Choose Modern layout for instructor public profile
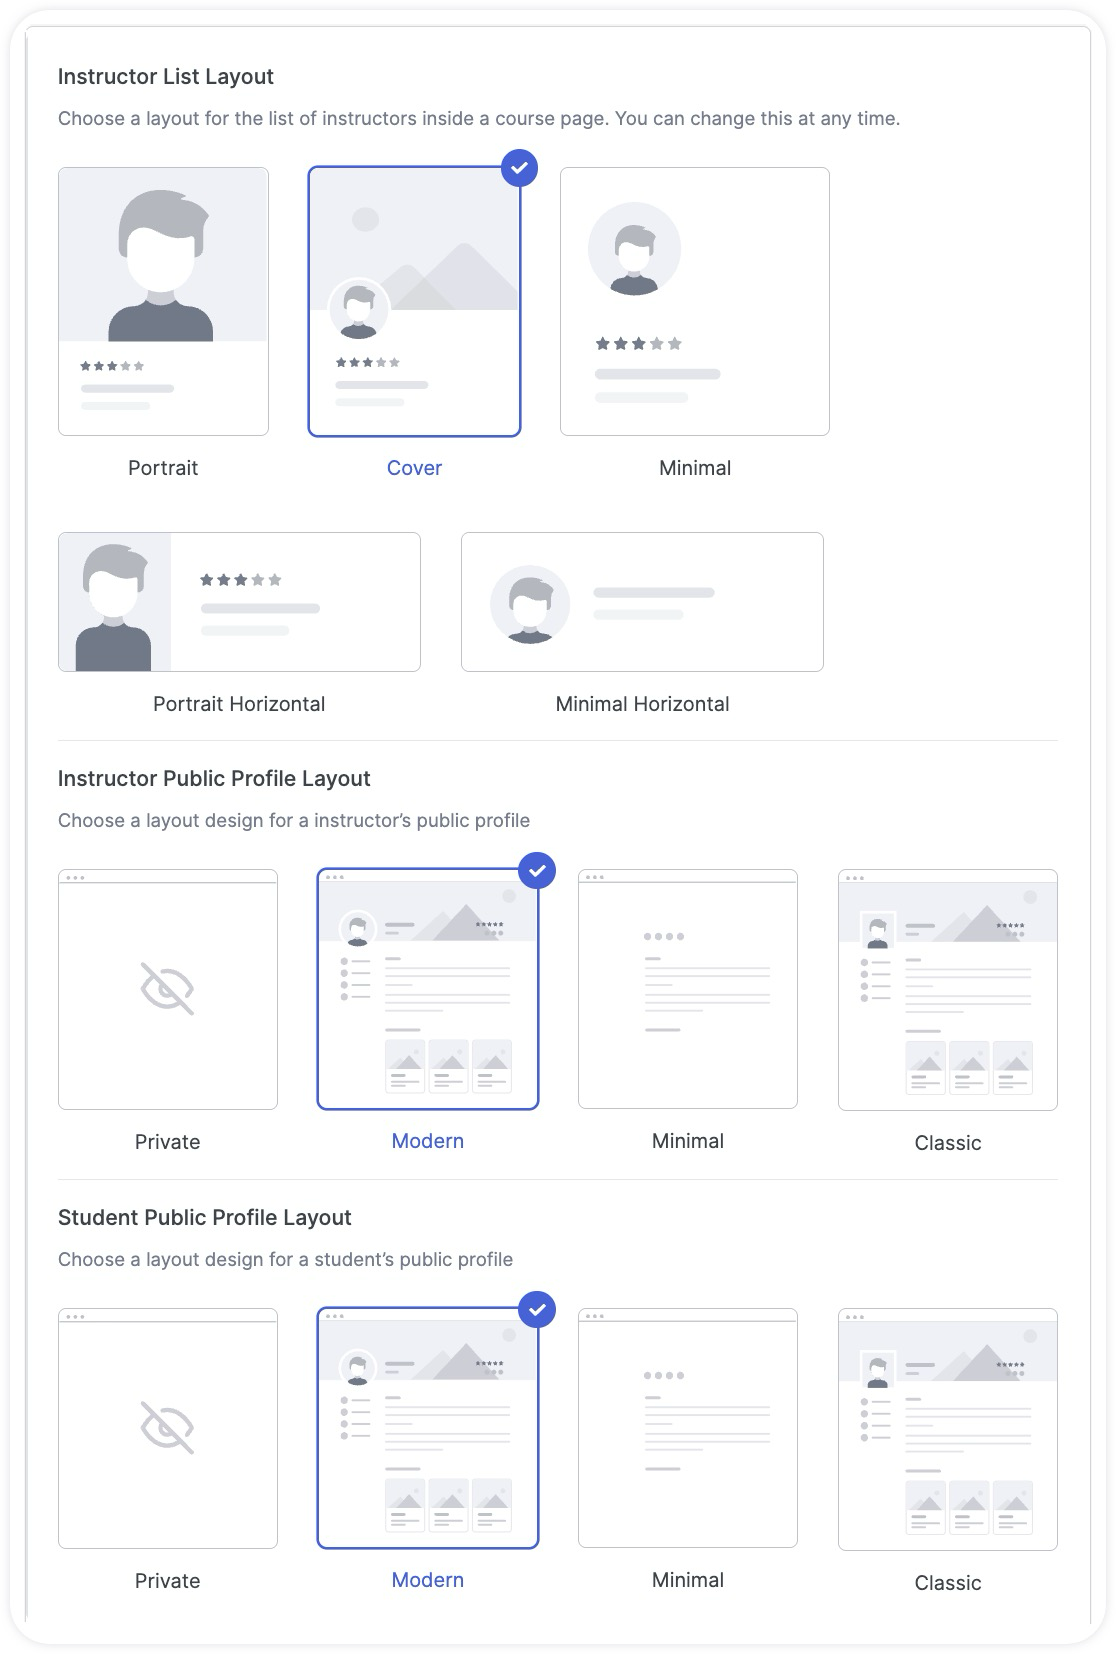The image size is (1116, 1654). [x=428, y=989]
